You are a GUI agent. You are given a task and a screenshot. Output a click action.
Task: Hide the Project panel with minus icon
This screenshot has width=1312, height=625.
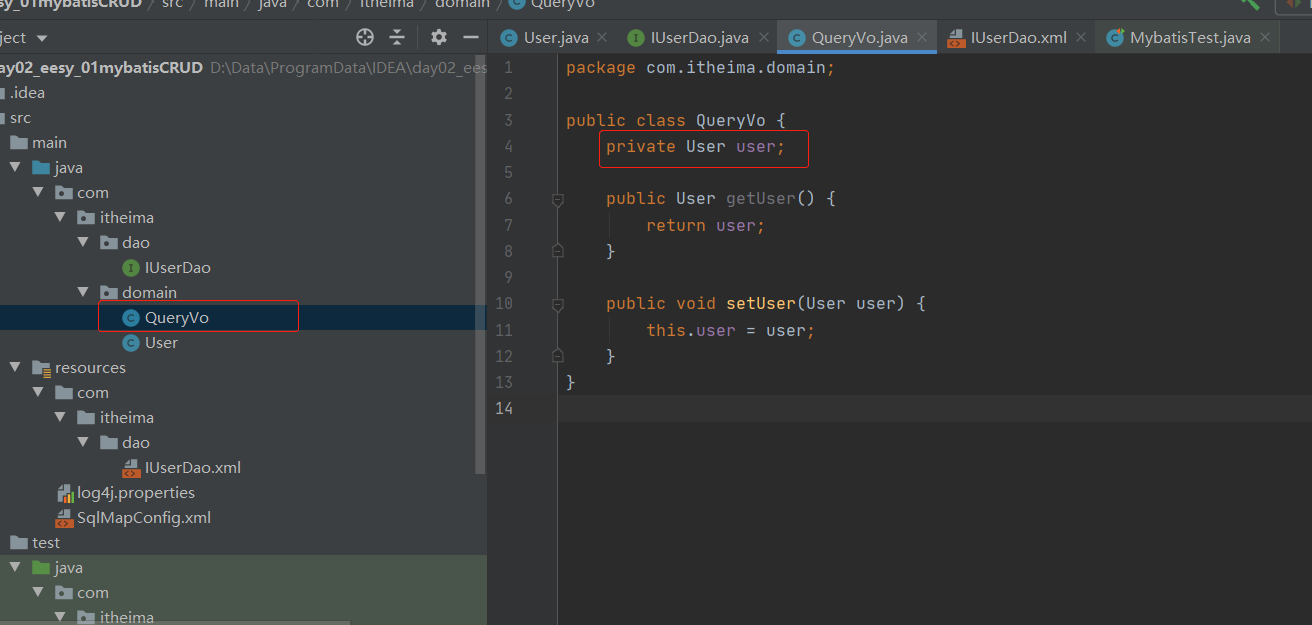tap(470, 37)
